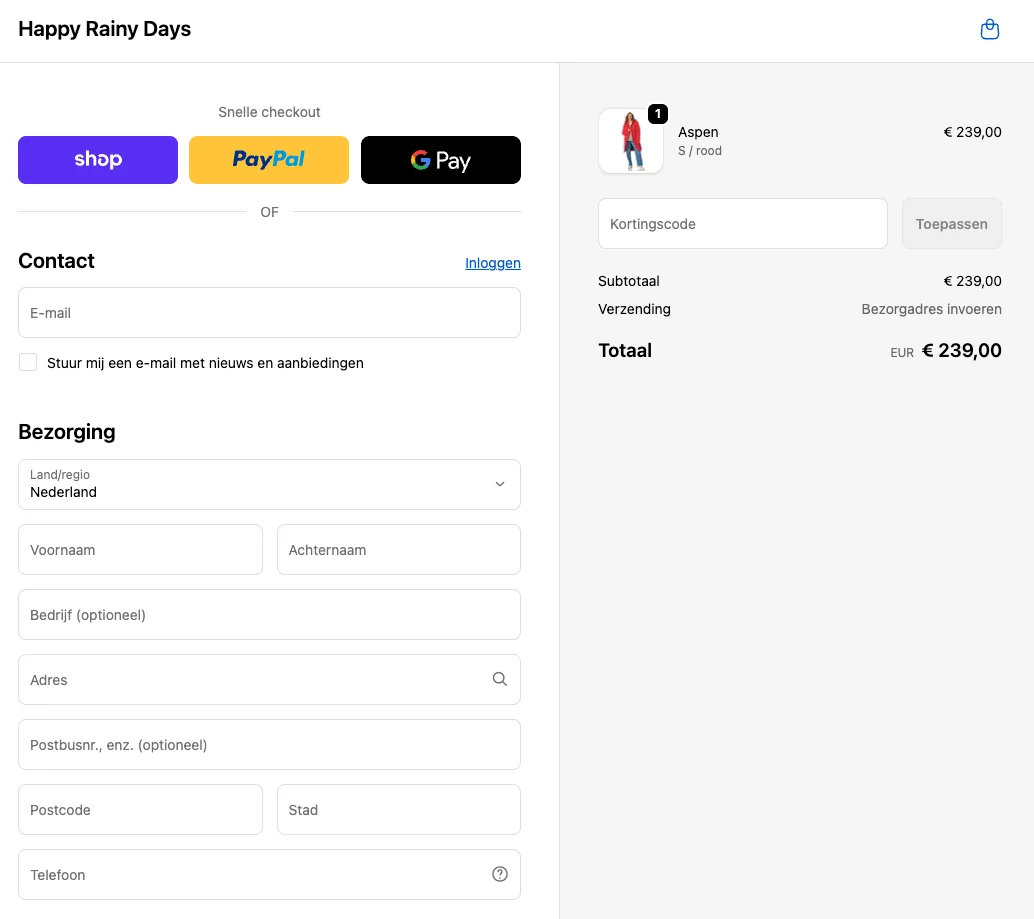This screenshot has height=919, width=1034.
Task: Click the Happy Rainy Days store title
Action: pos(105,29)
